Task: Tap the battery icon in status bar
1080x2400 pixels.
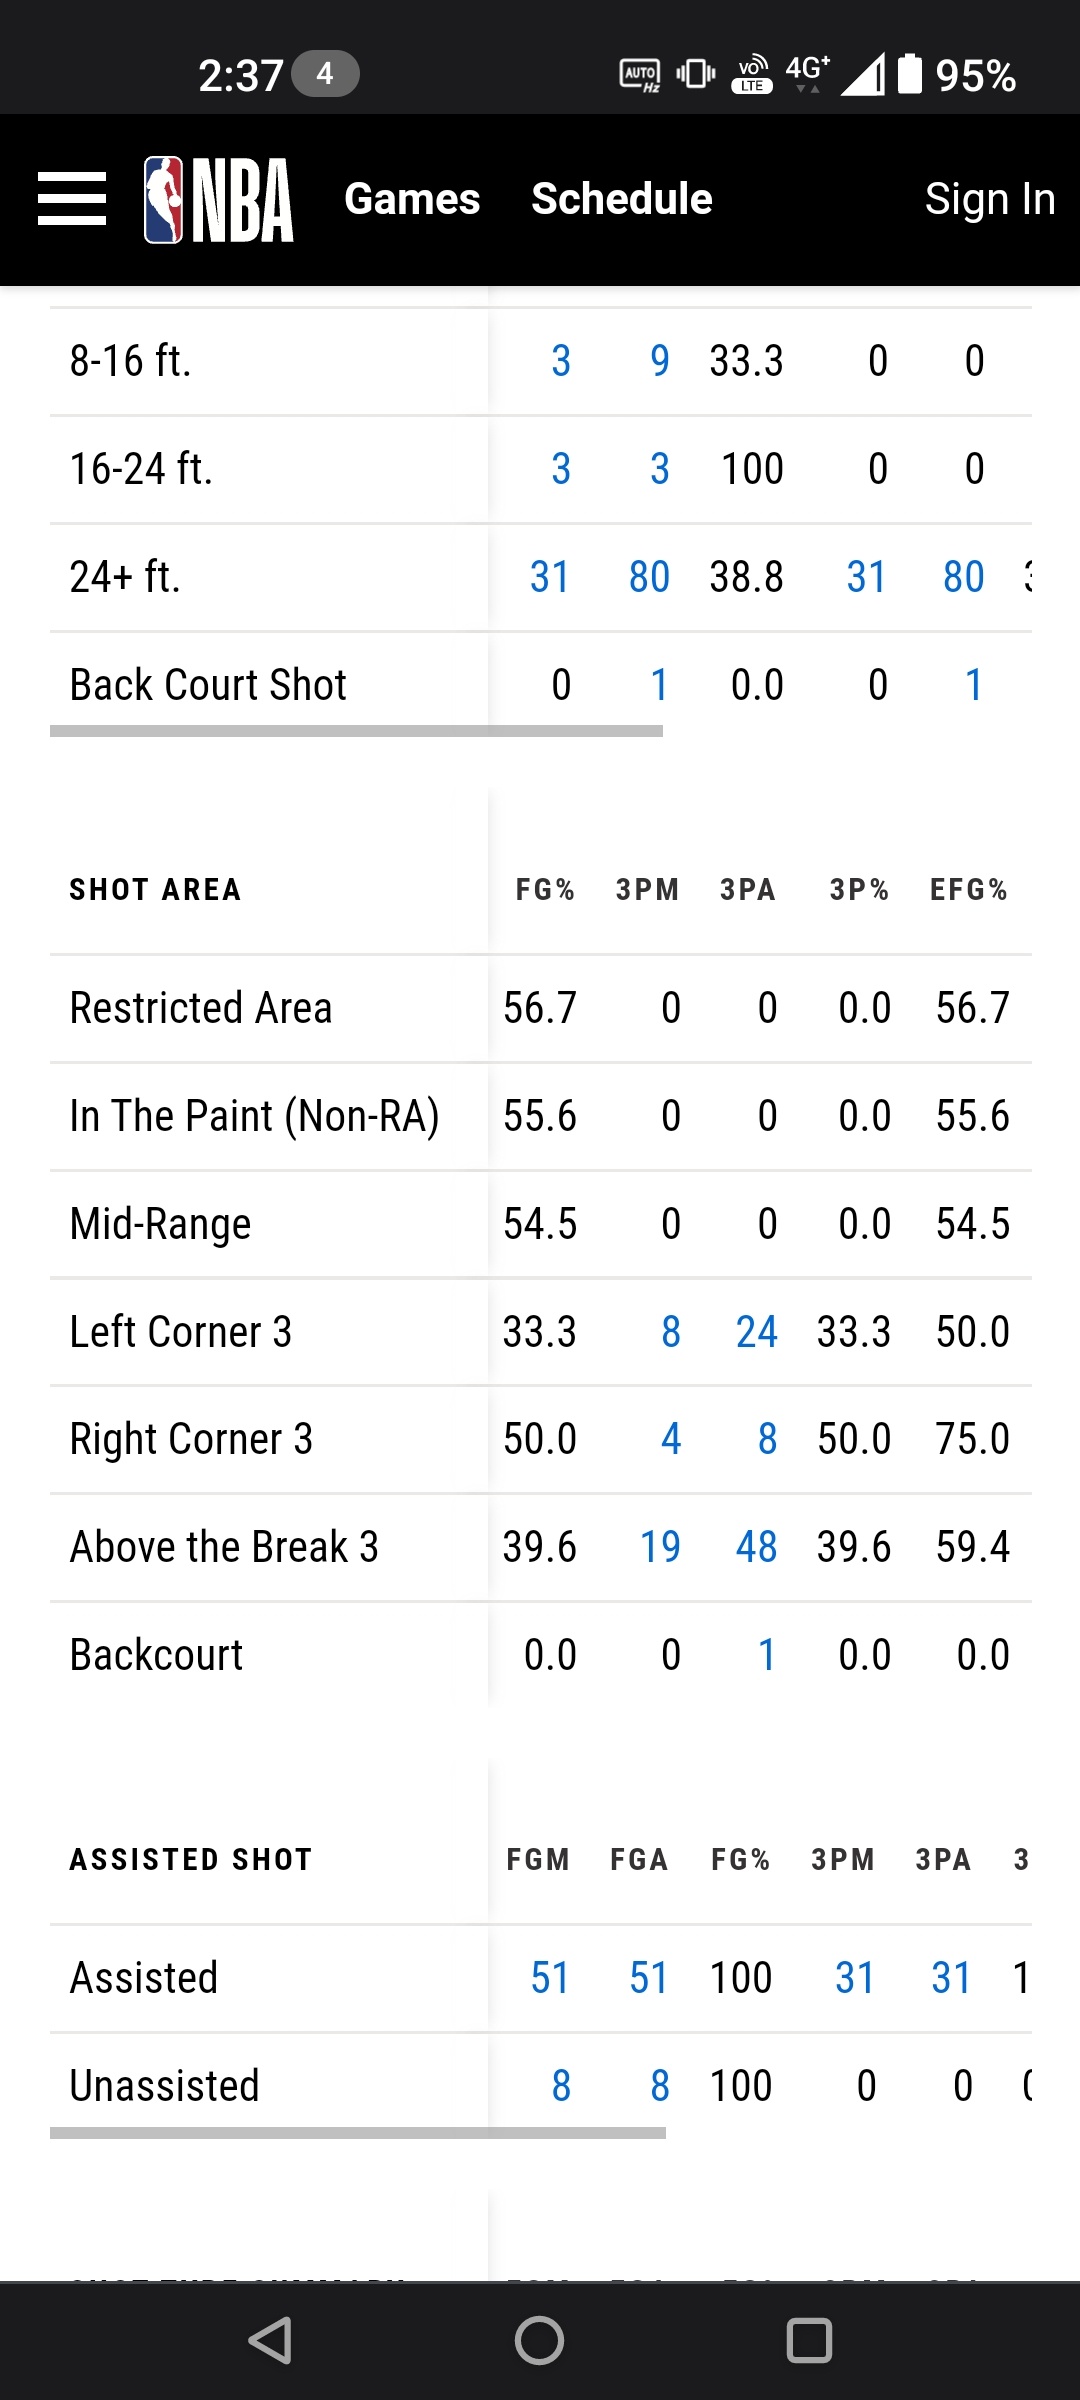Action: pyautogui.click(x=909, y=74)
